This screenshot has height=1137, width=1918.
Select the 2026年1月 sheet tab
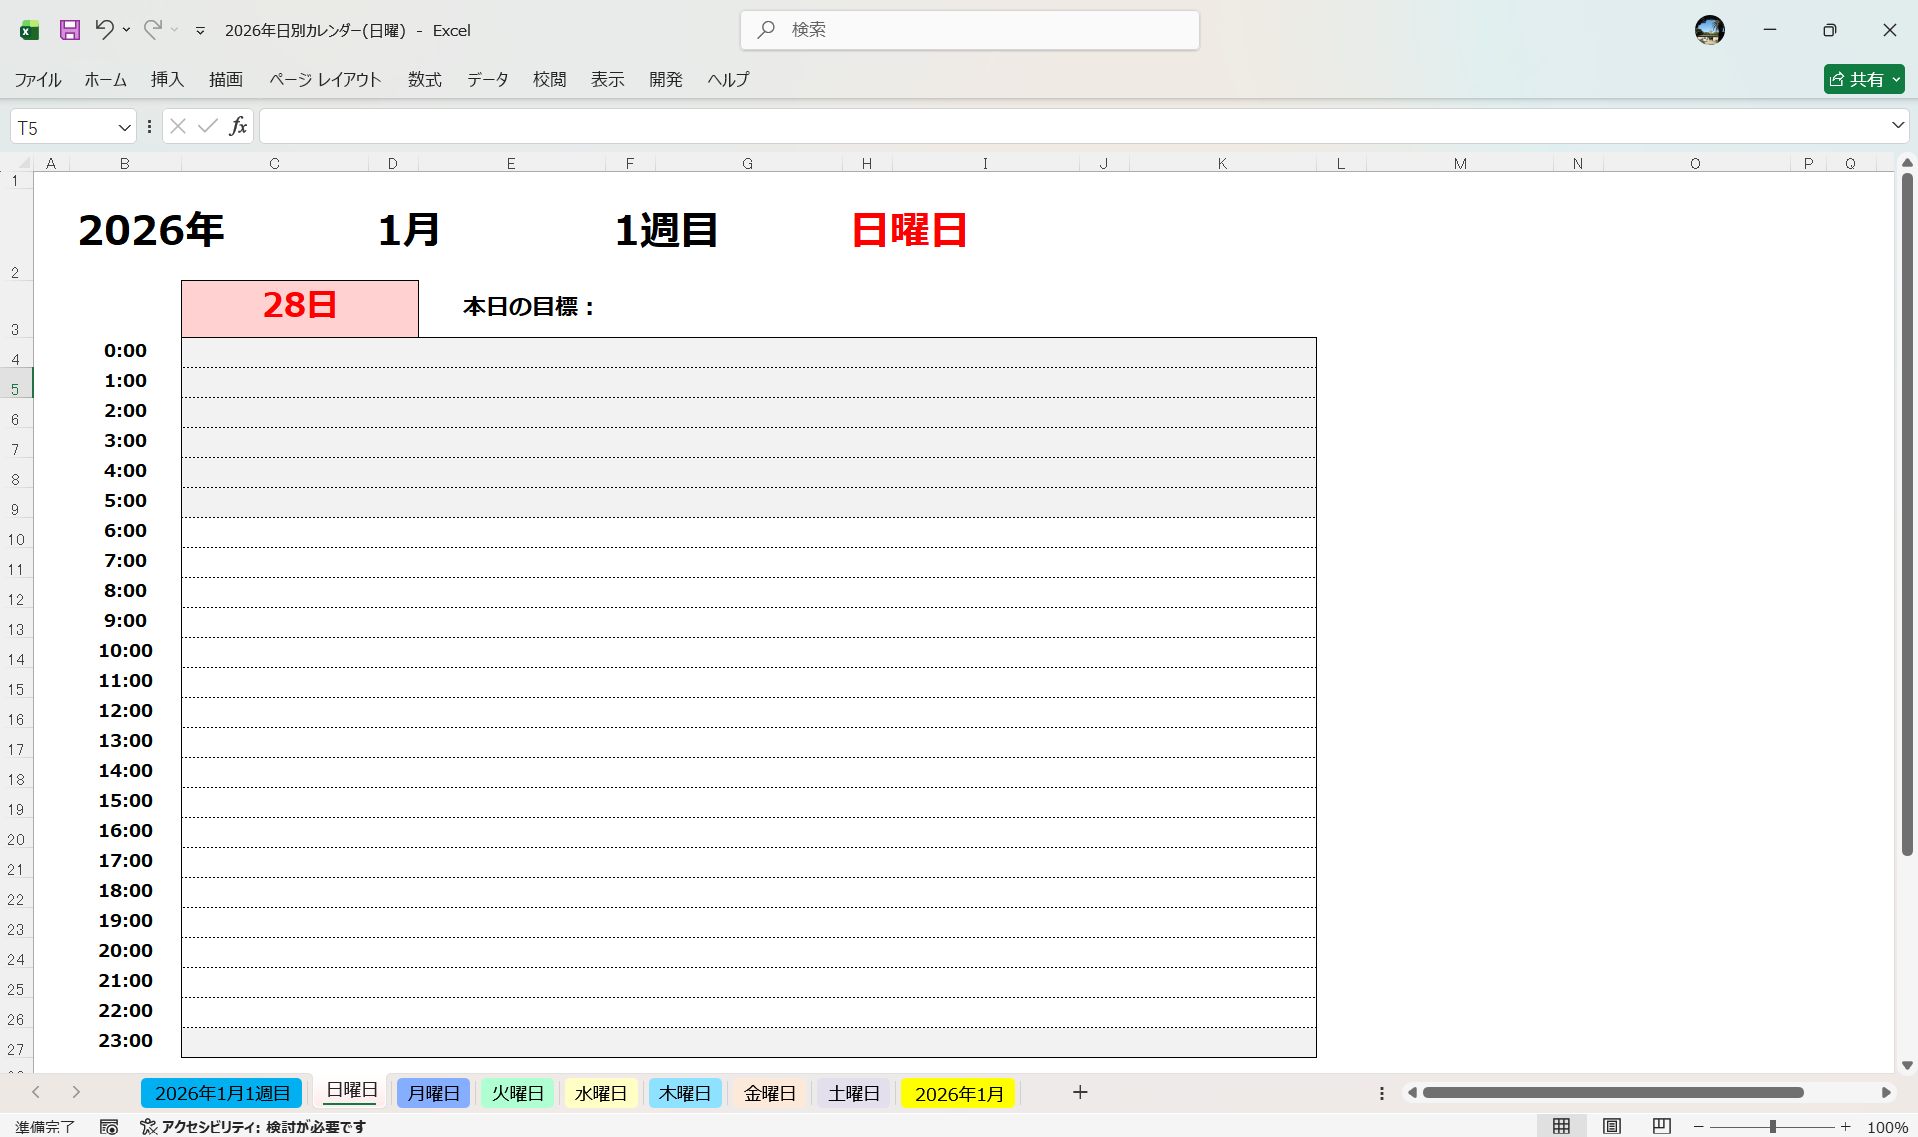tap(958, 1093)
